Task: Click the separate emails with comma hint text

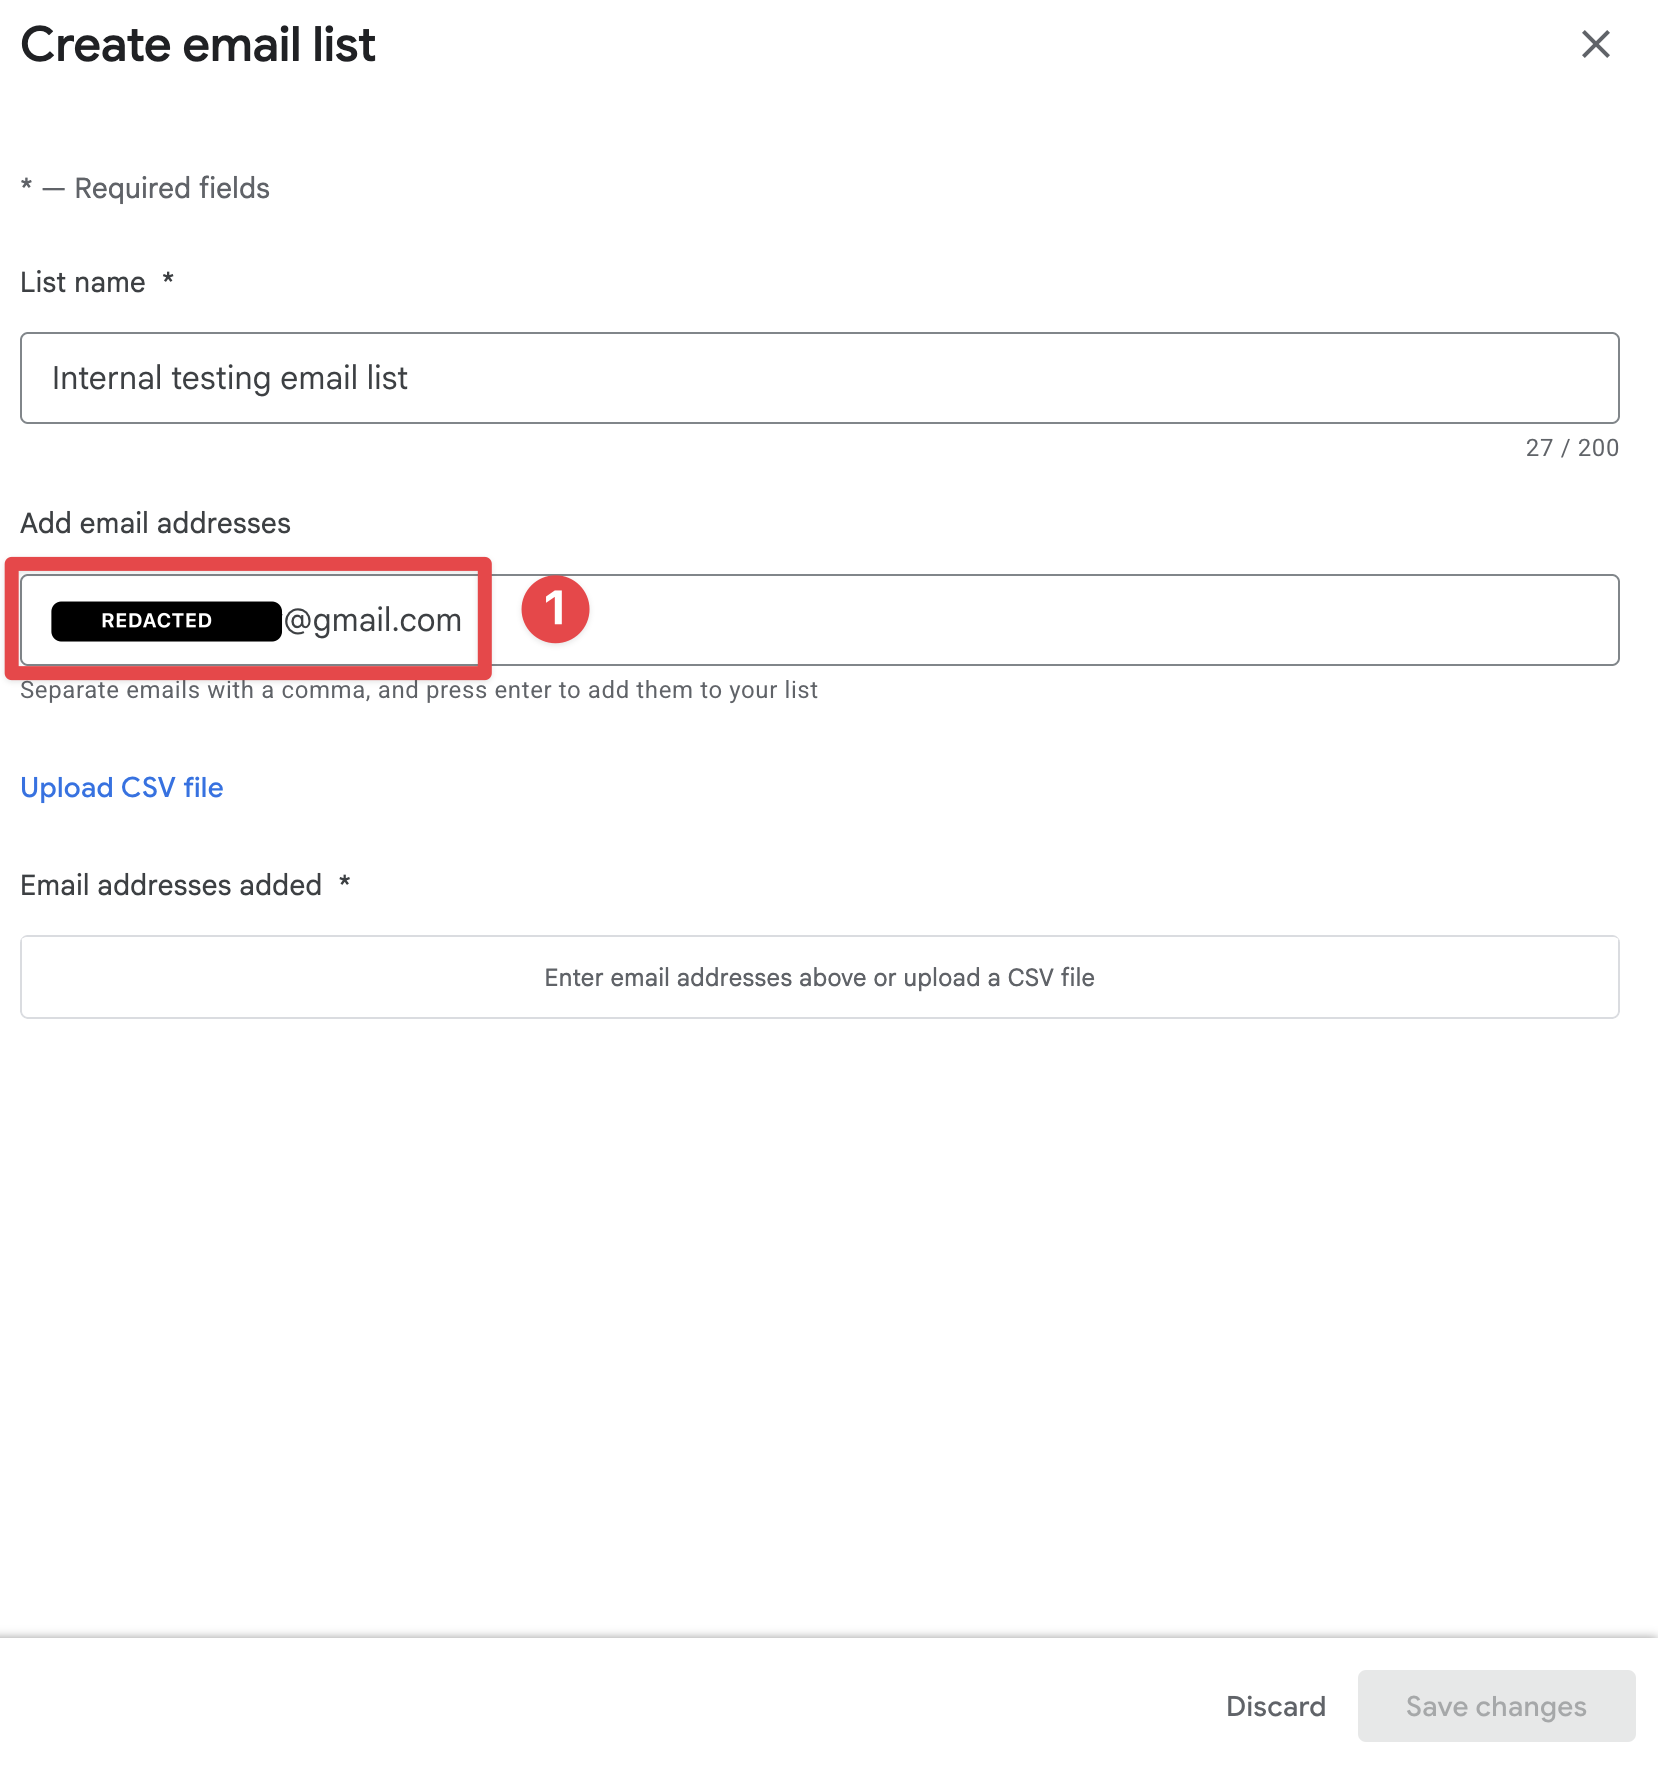Action: coord(419,690)
